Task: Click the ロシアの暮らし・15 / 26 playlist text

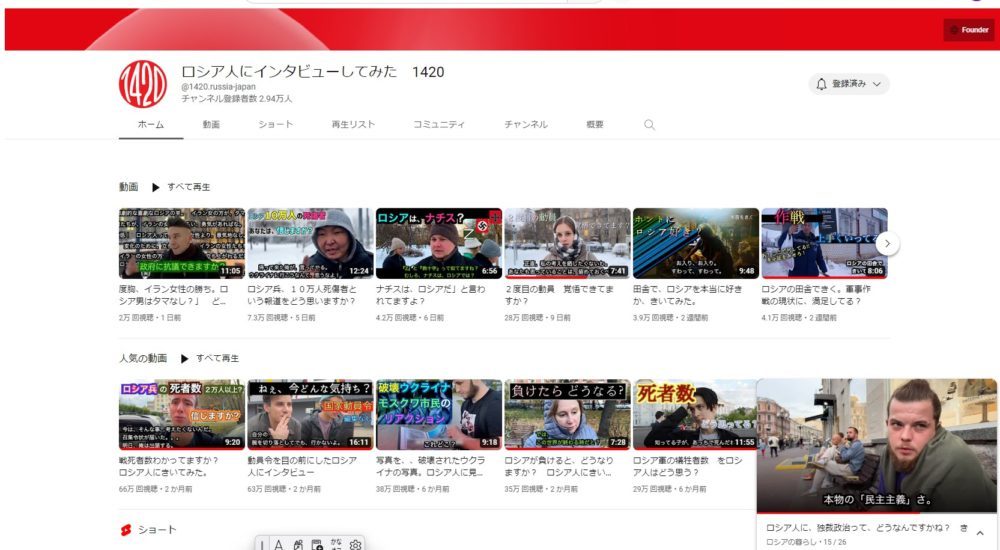Action: pyautogui.click(x=806, y=542)
